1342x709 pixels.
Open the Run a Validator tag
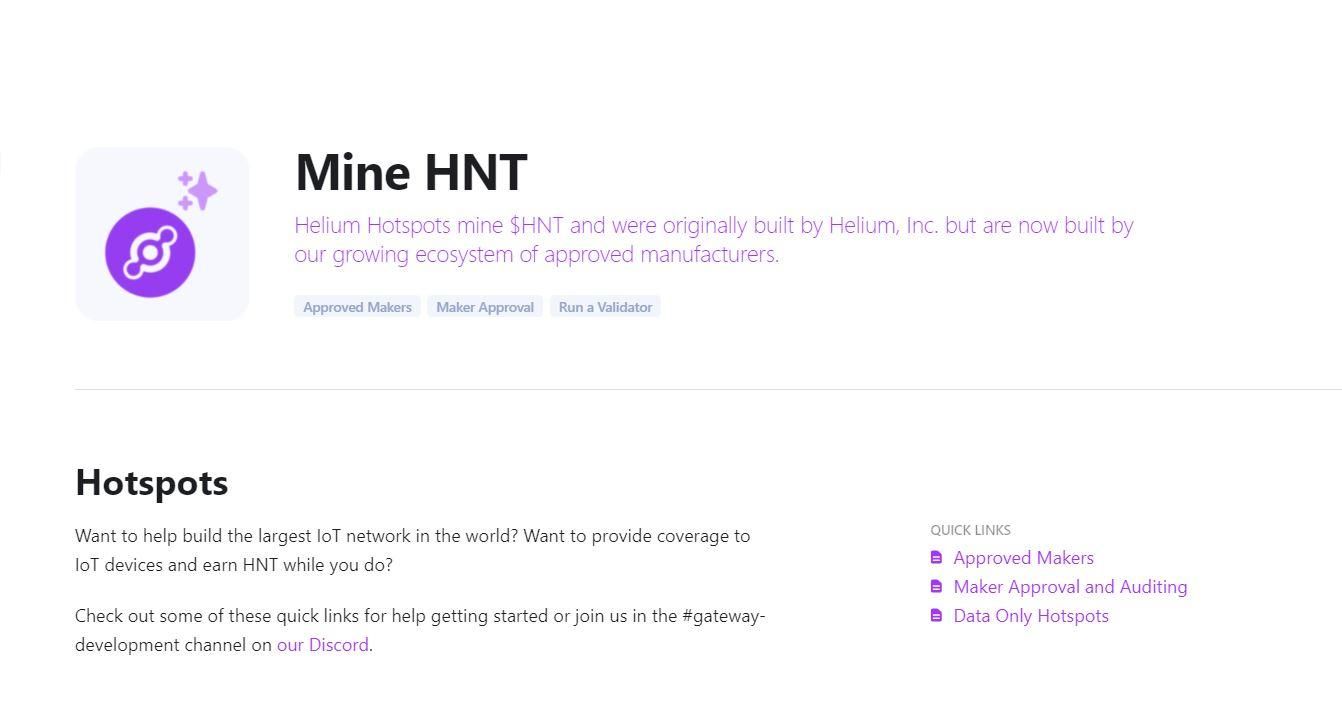click(x=605, y=307)
